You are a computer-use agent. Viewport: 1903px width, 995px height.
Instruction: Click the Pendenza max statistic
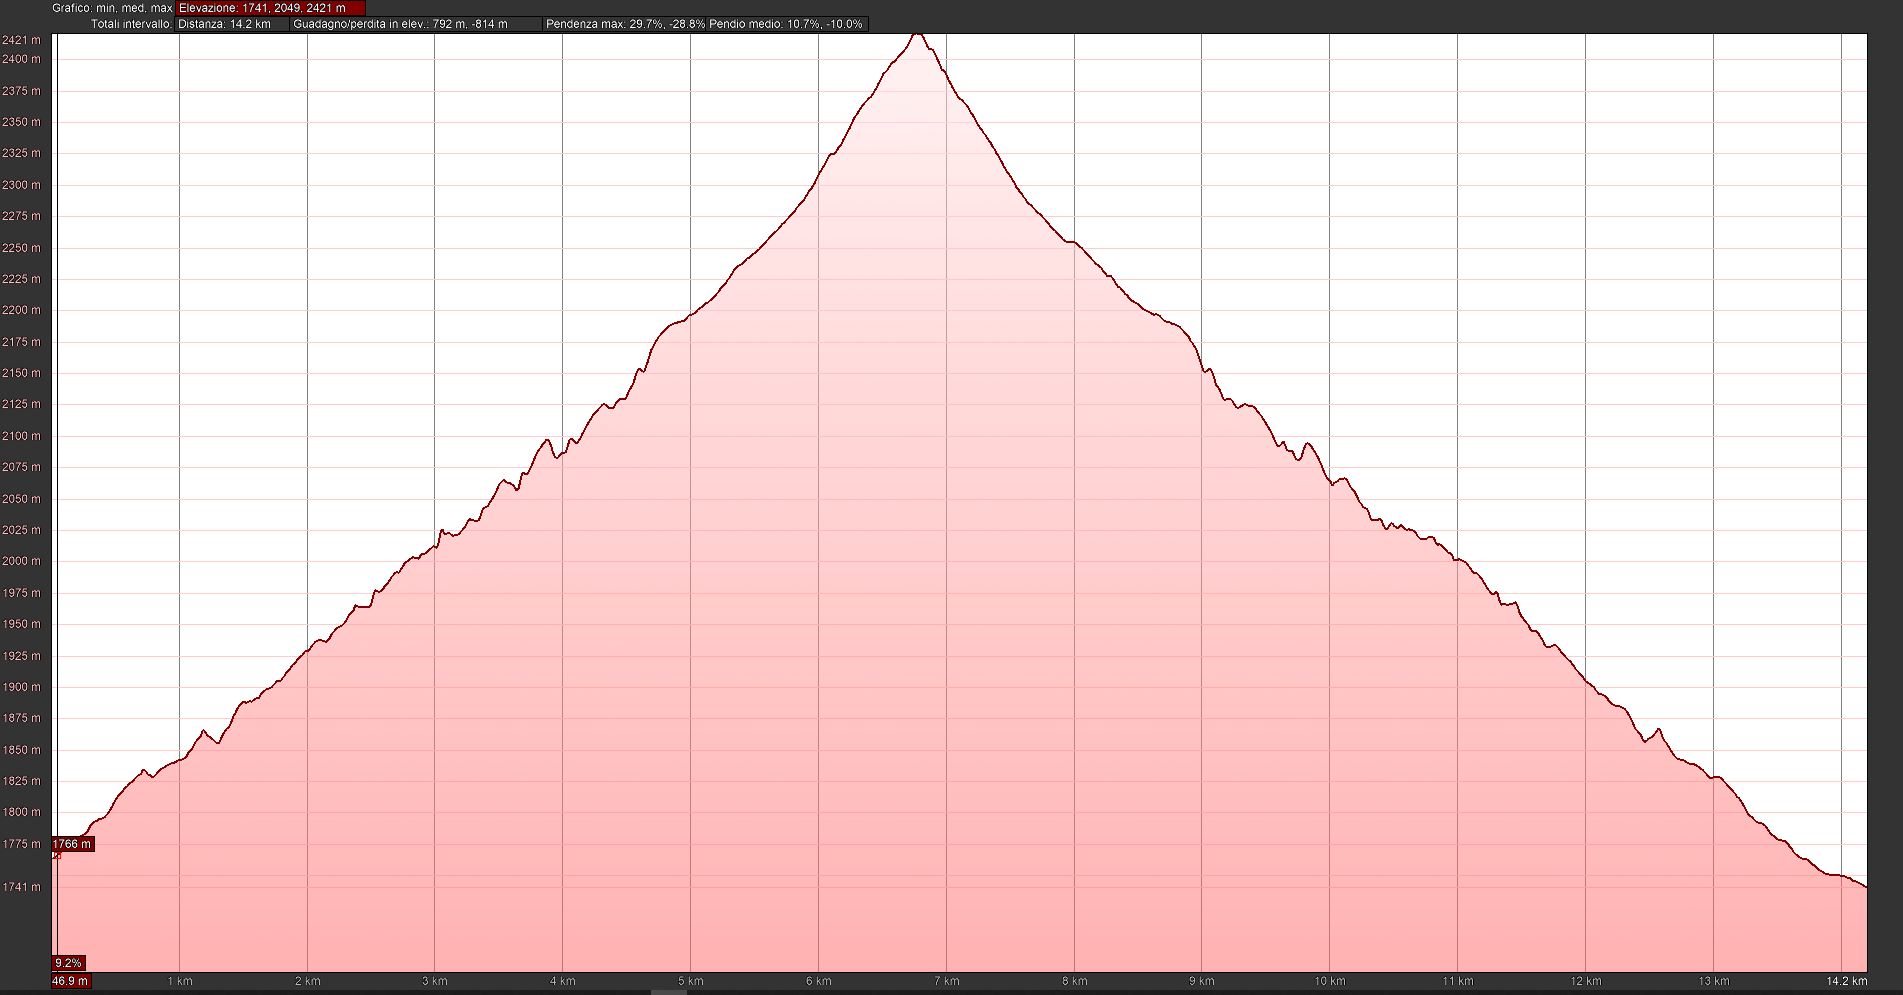[x=625, y=24]
